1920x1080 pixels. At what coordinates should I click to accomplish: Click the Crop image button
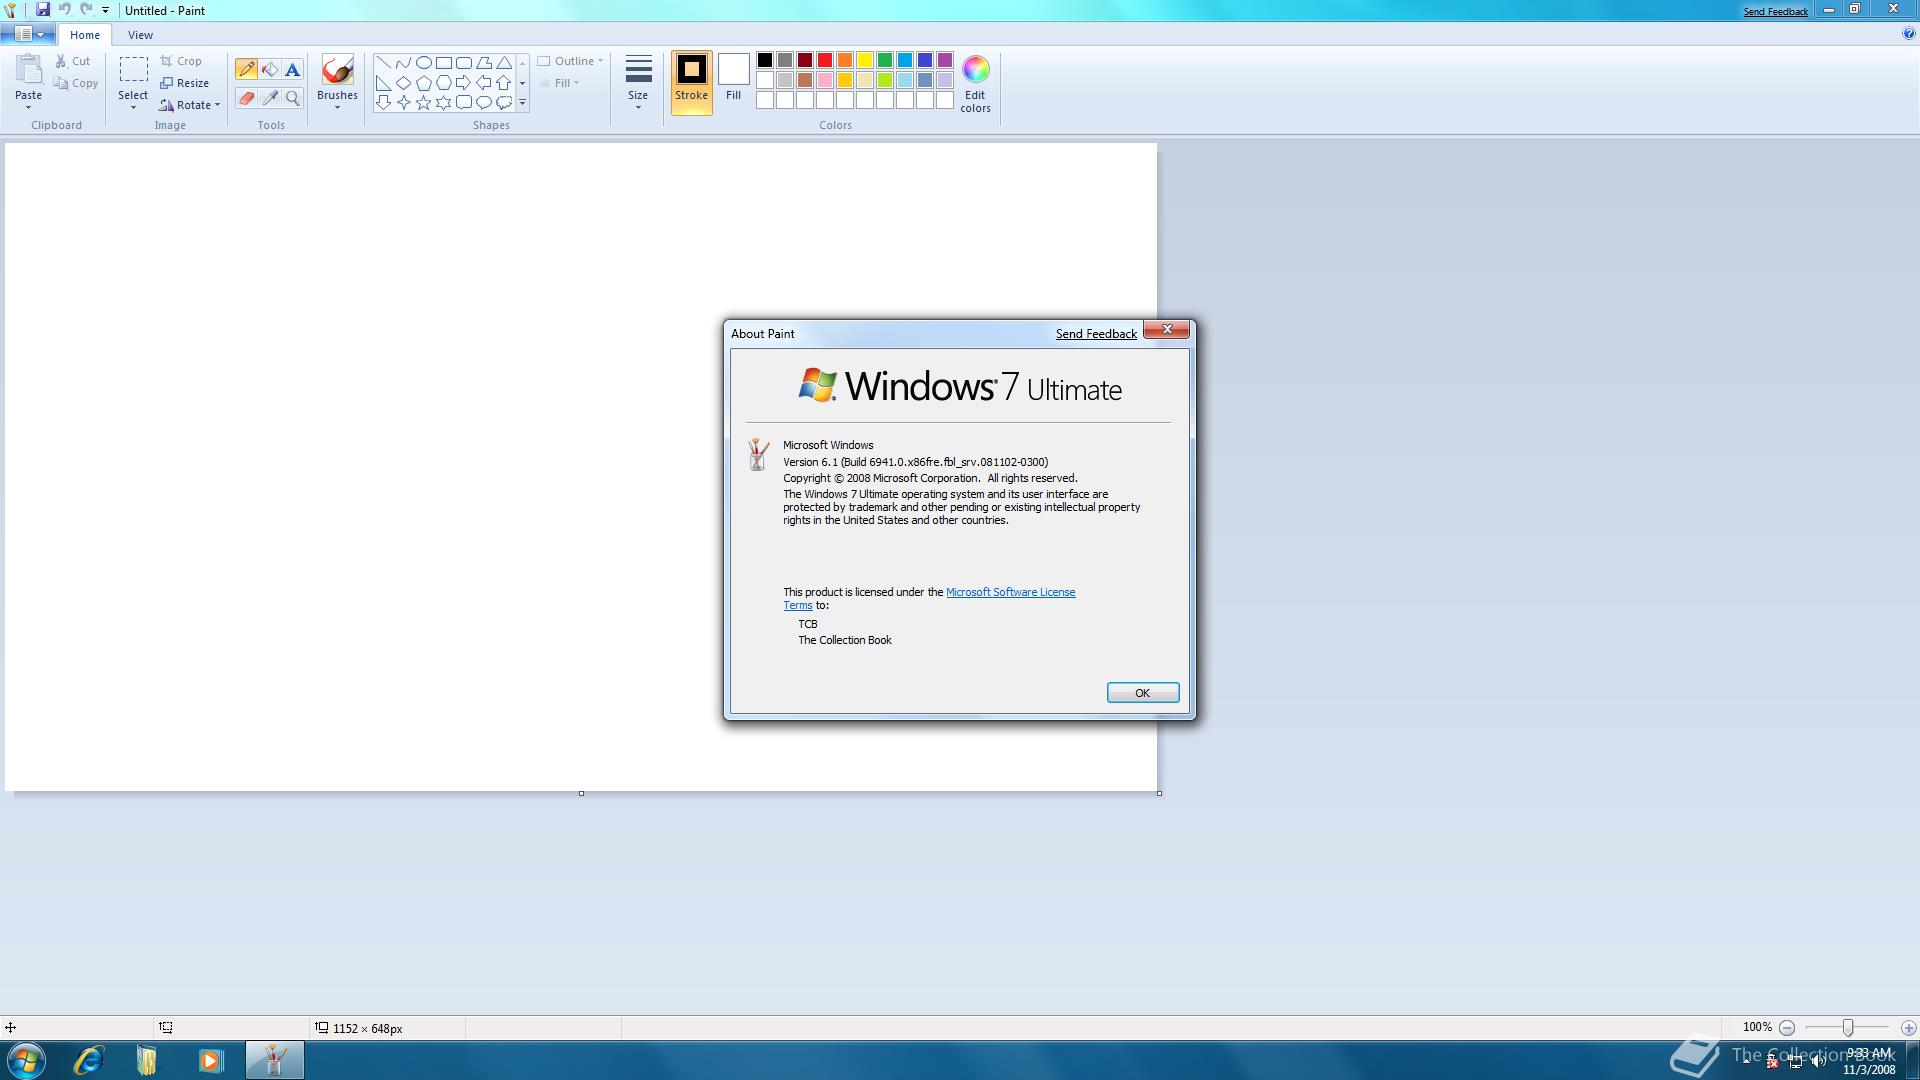click(182, 61)
